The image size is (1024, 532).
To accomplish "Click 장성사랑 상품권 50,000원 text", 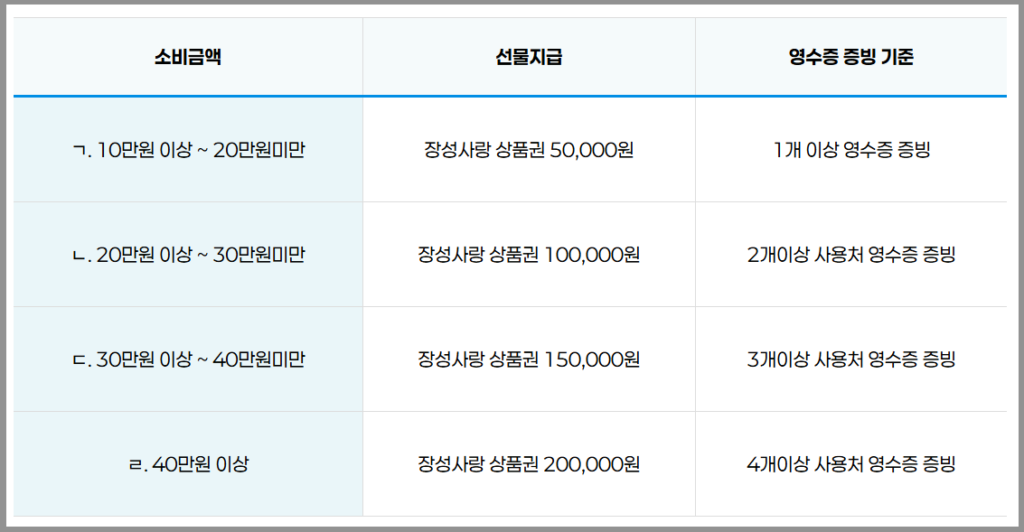I will point(529,150).
